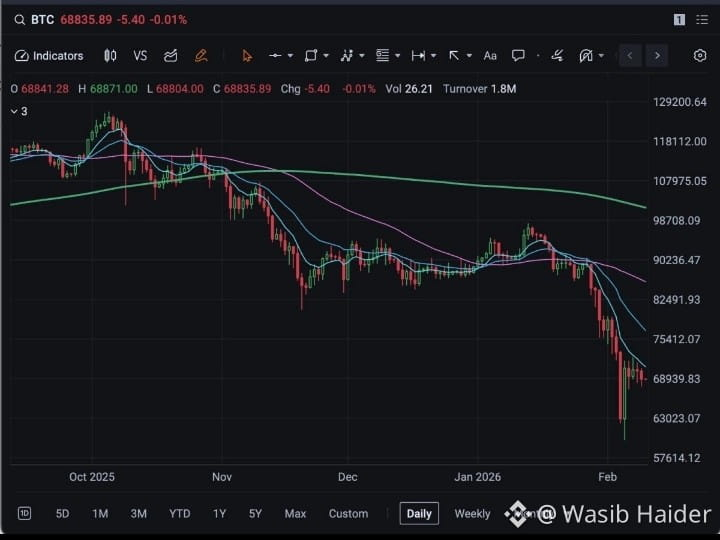Toggle the orange pencil drawing mode
The width and height of the screenshot is (720, 540).
pyautogui.click(x=201, y=56)
